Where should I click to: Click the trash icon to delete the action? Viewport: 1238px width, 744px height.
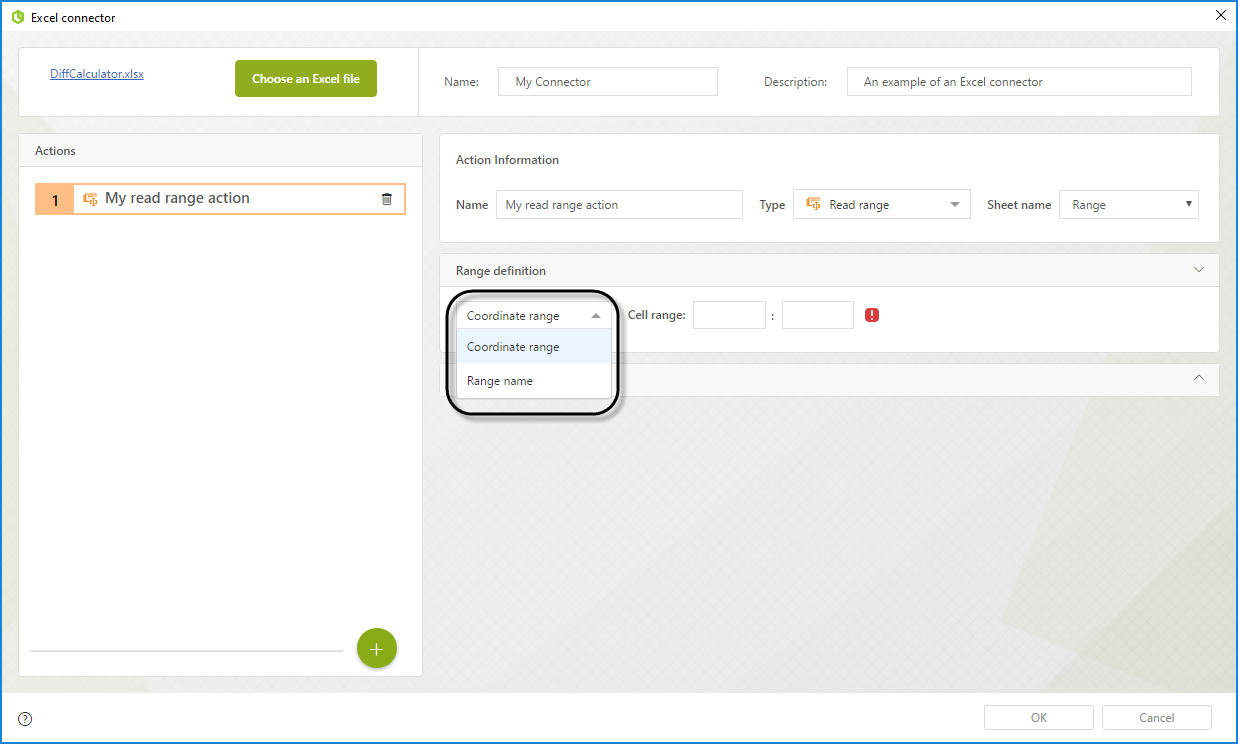(387, 199)
